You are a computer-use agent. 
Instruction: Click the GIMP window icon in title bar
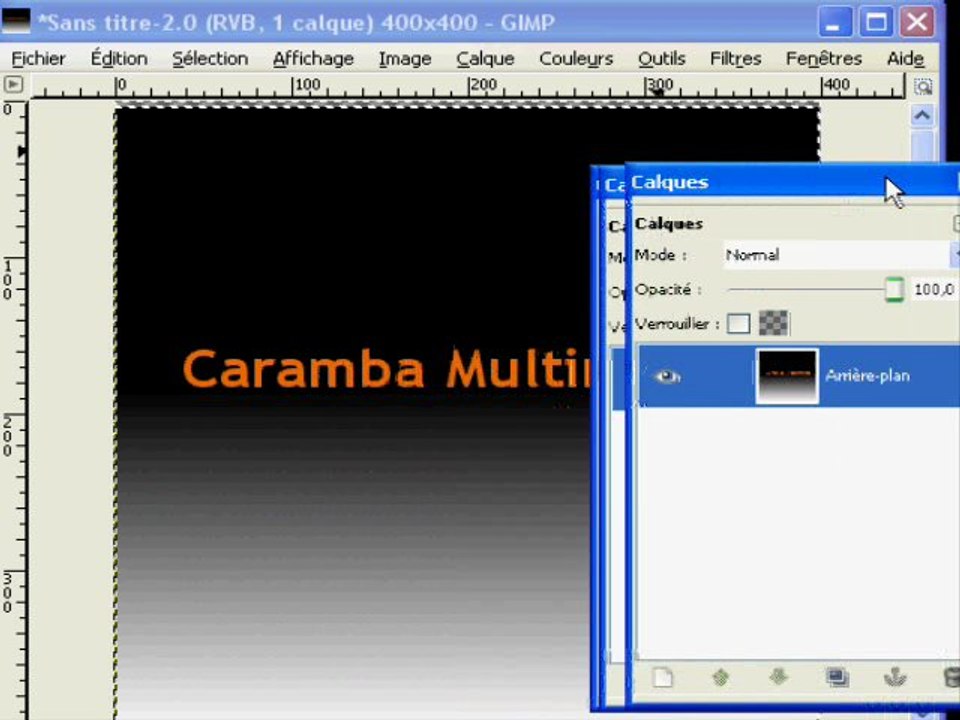16,21
